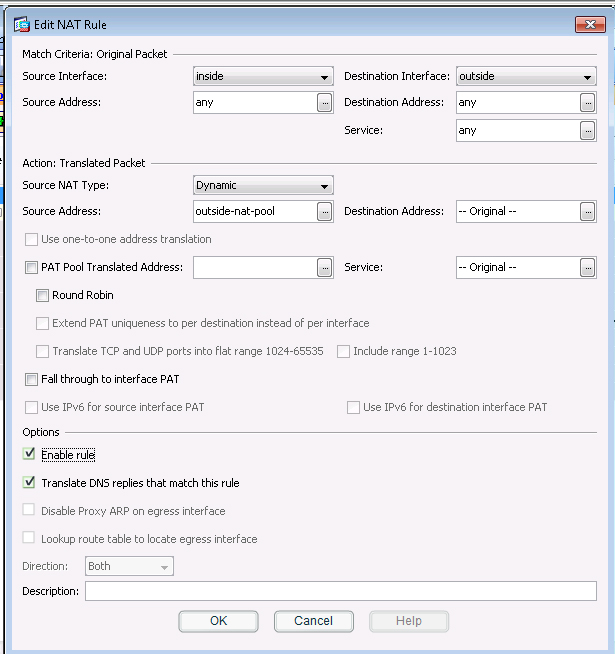Click the Description text field
This screenshot has height=654, width=615.
(x=340, y=591)
